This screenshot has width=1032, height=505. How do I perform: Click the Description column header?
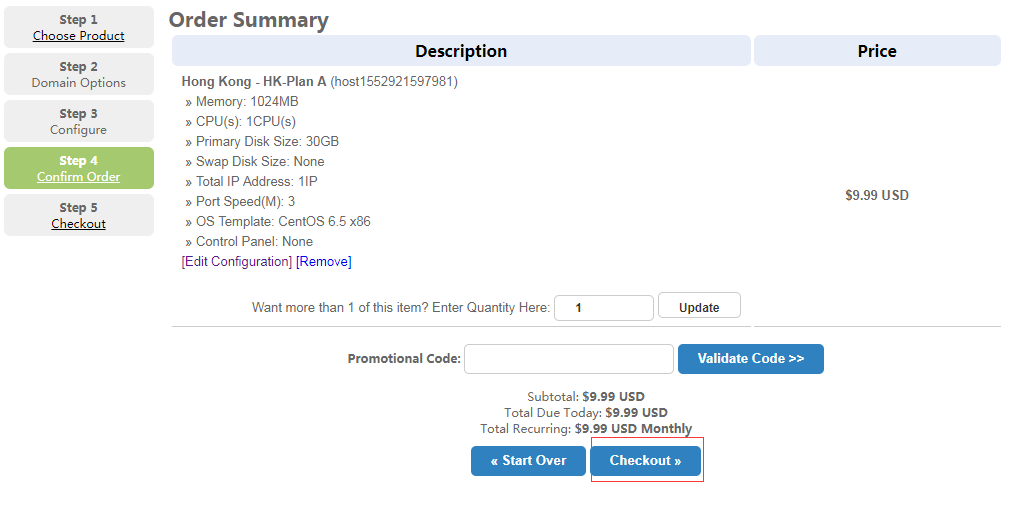click(461, 51)
